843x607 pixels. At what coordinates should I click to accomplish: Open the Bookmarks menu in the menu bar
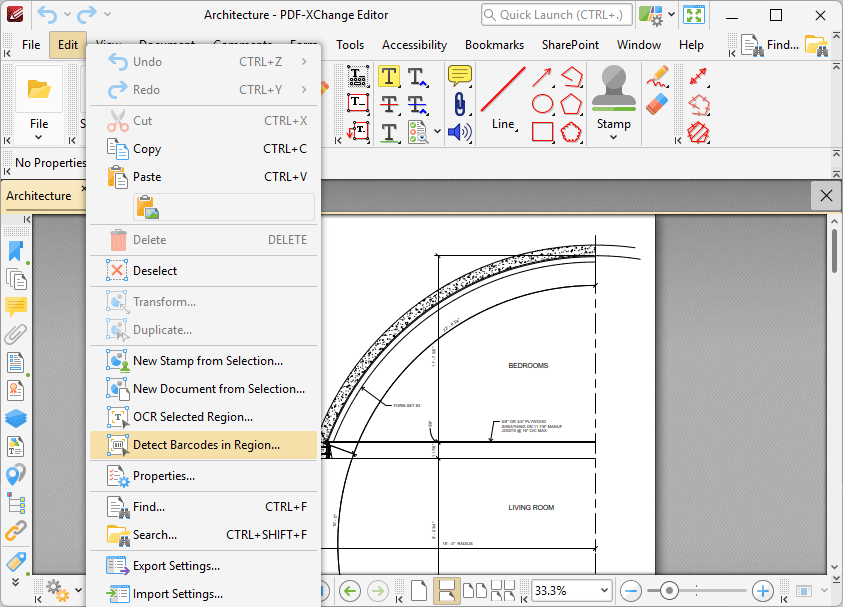tap(494, 45)
